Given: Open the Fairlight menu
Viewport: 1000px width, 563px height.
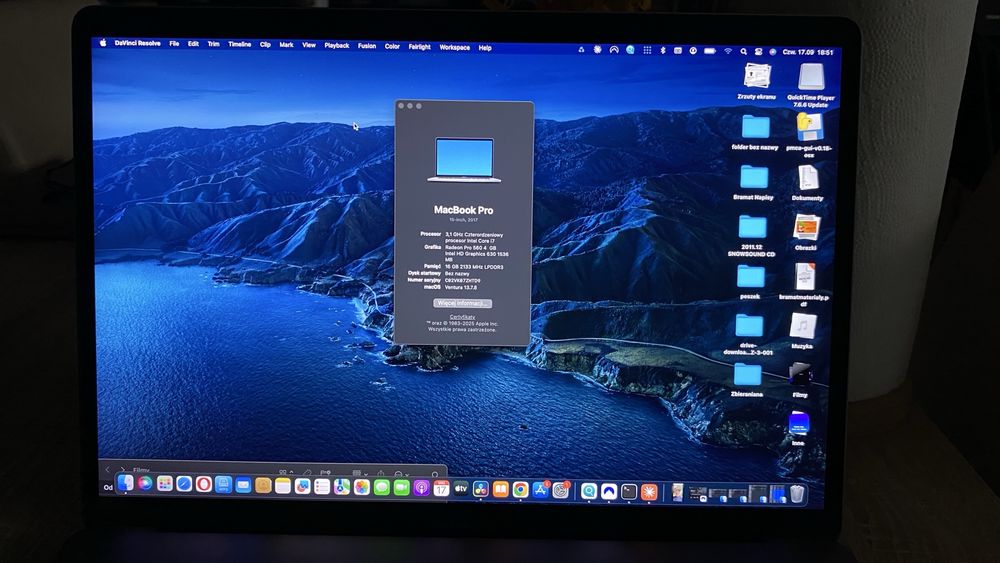Looking at the screenshot, I should (420, 47).
